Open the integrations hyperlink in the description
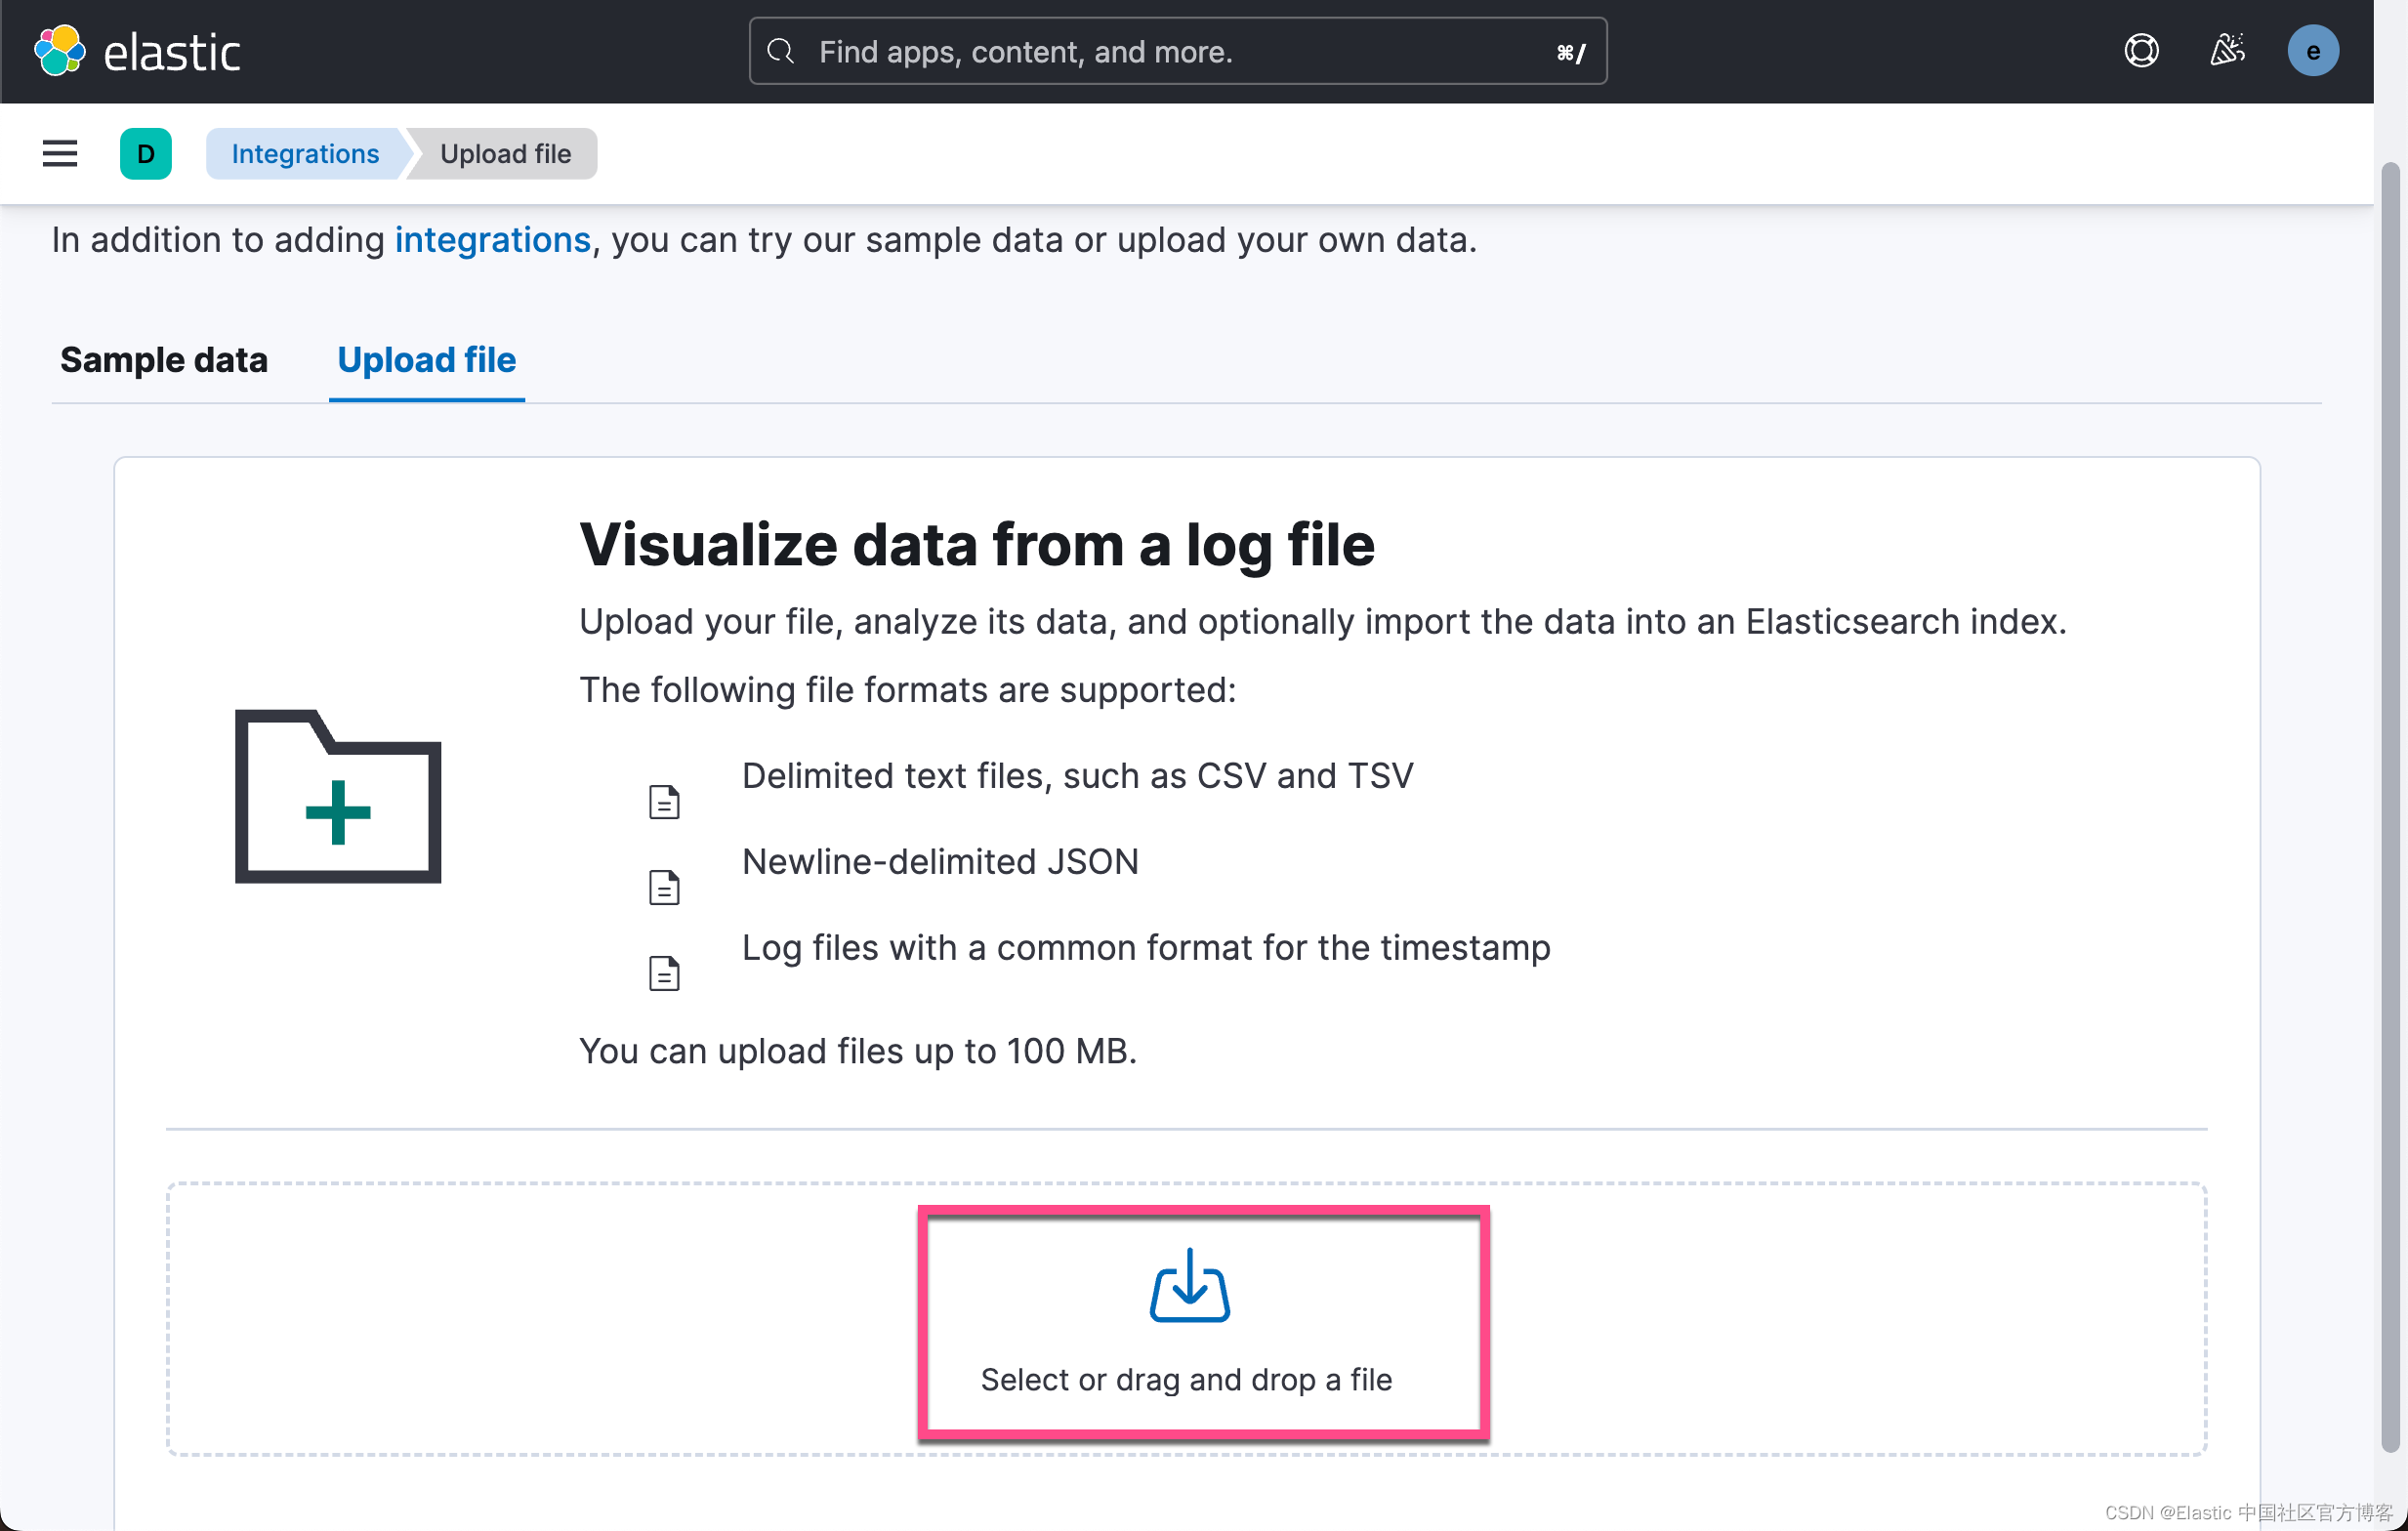The image size is (2408, 1531). [491, 240]
